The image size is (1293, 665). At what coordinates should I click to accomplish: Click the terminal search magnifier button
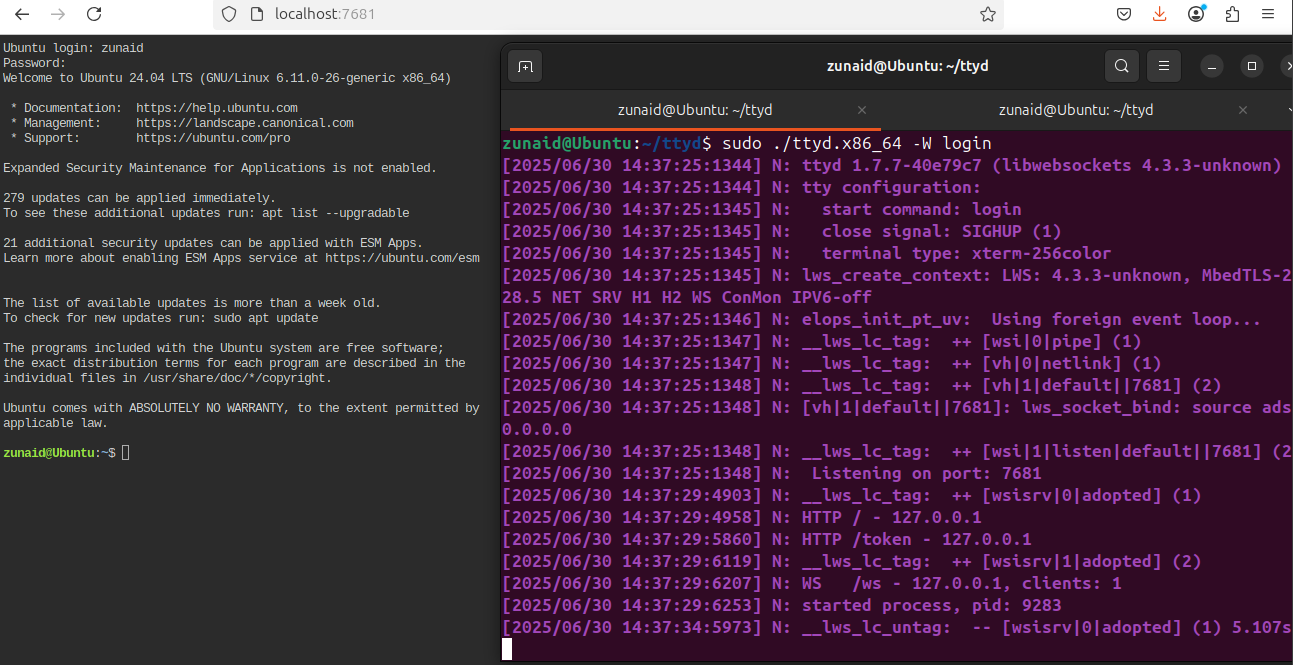coord(1122,66)
